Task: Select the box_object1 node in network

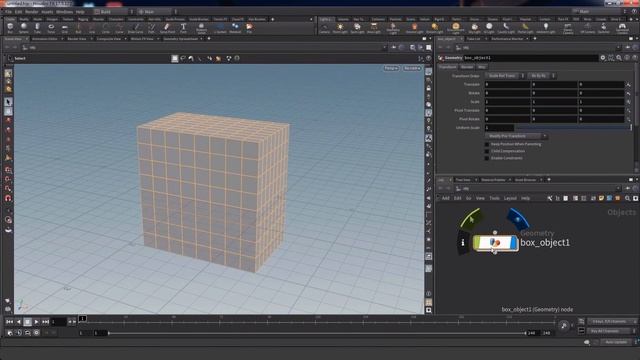Action: [495, 243]
